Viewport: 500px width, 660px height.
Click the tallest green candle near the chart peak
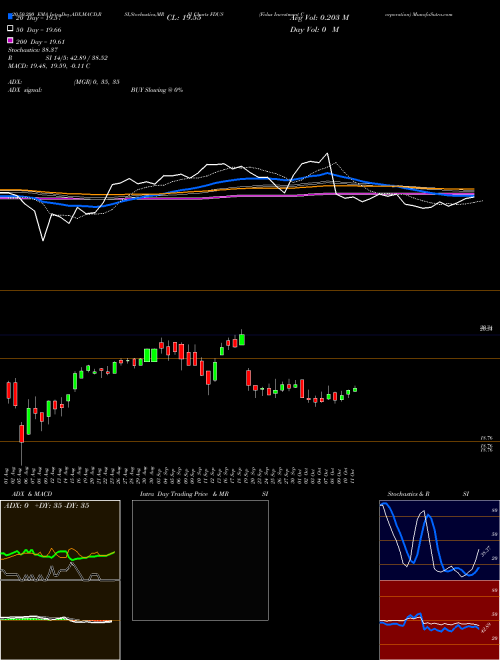(242, 339)
